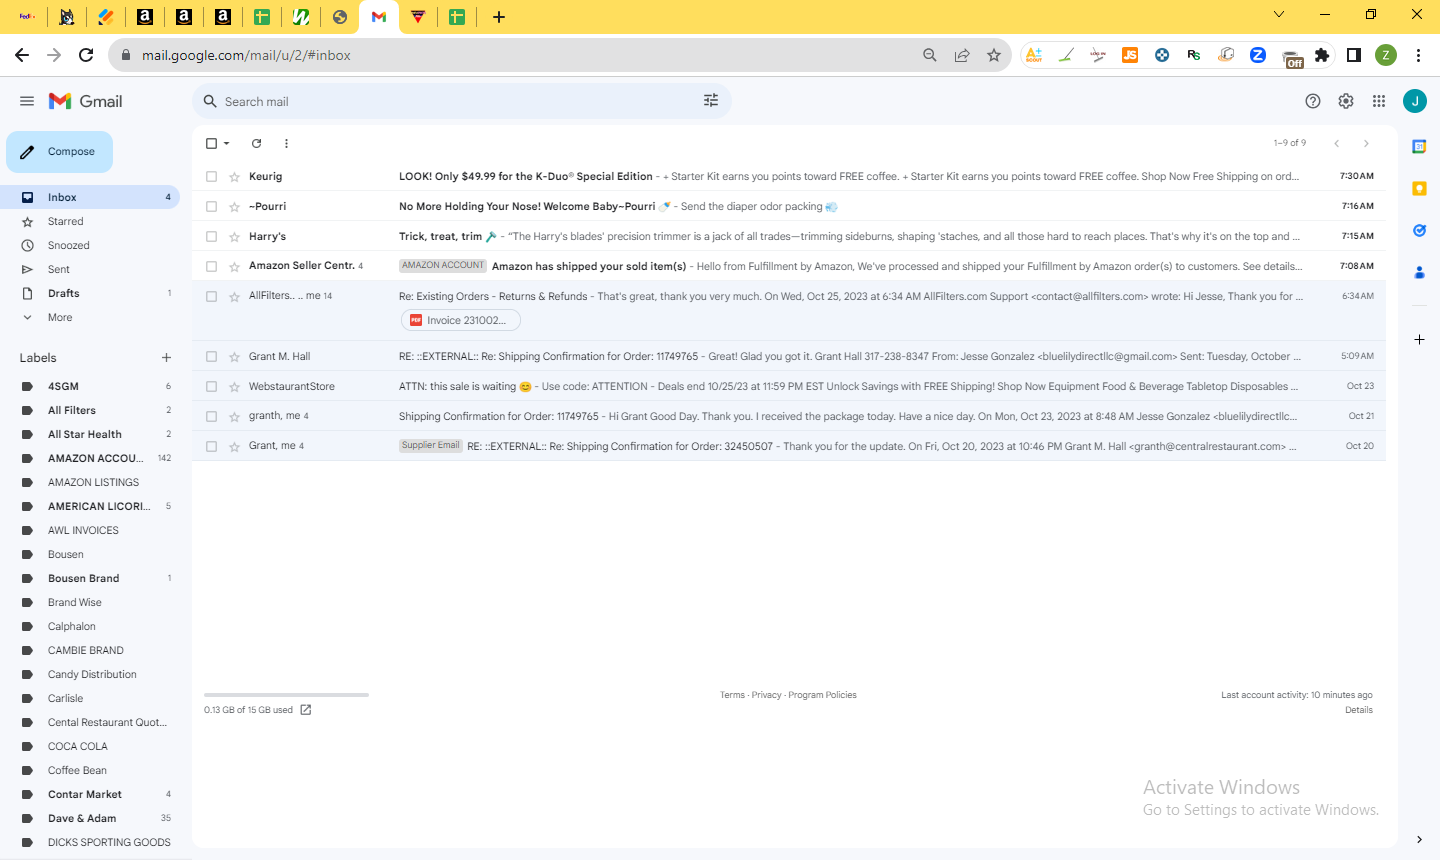Open the Google apps grid

tap(1379, 101)
